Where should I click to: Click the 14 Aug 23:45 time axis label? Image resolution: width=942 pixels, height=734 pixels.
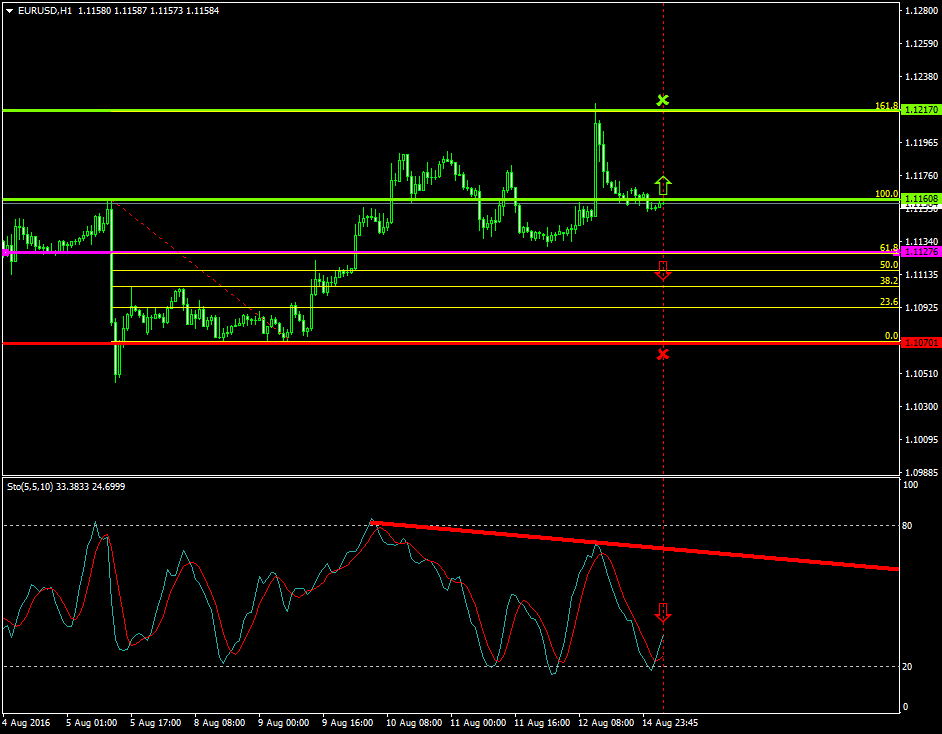pos(670,721)
